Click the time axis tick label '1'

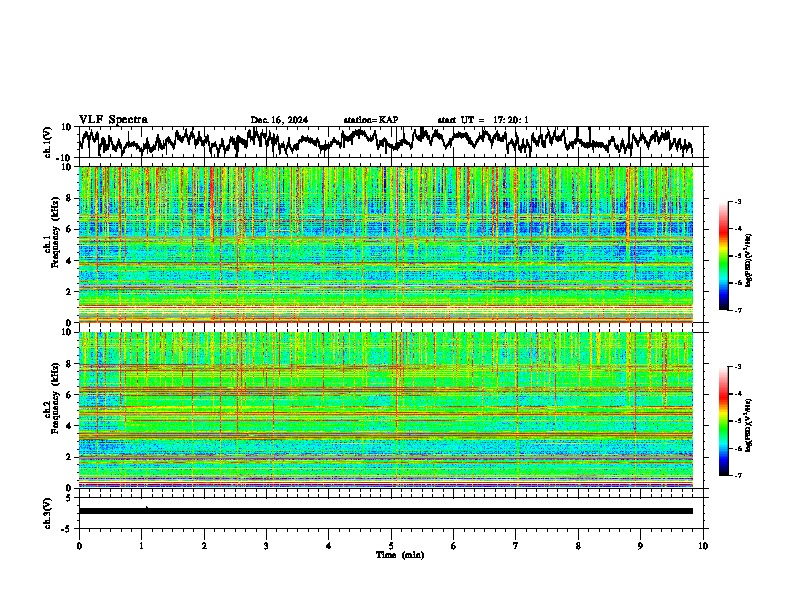click(x=141, y=546)
